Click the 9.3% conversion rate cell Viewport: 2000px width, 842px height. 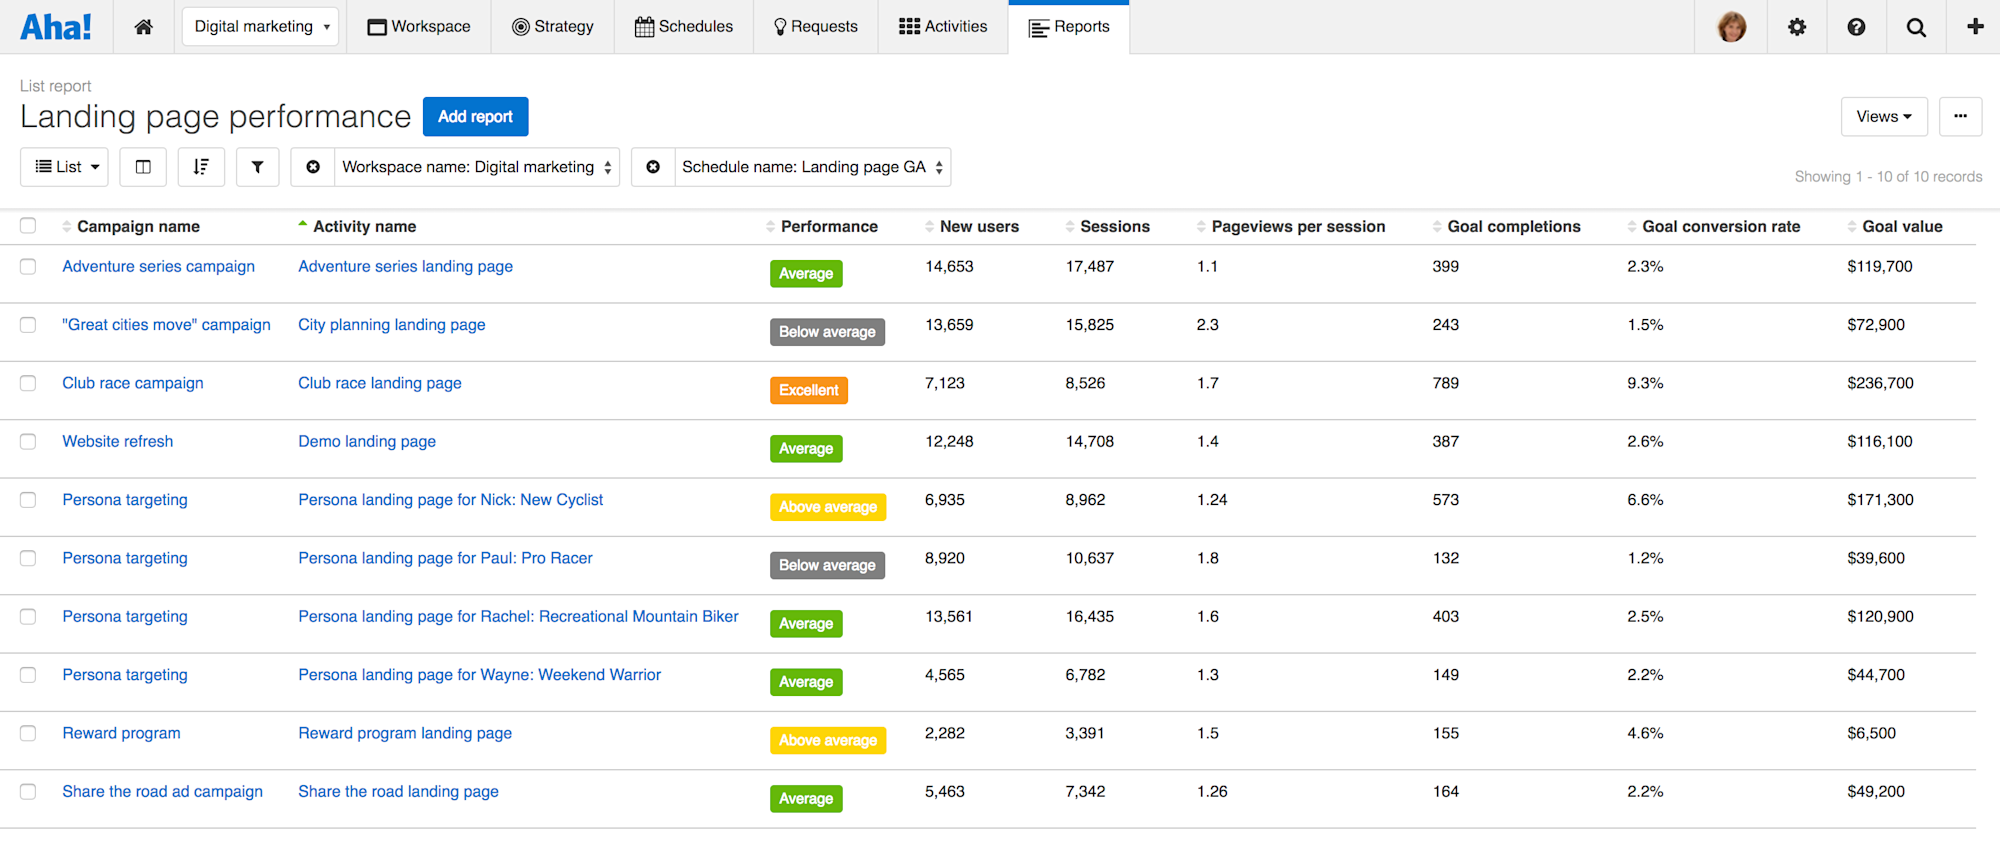pyautogui.click(x=1645, y=383)
